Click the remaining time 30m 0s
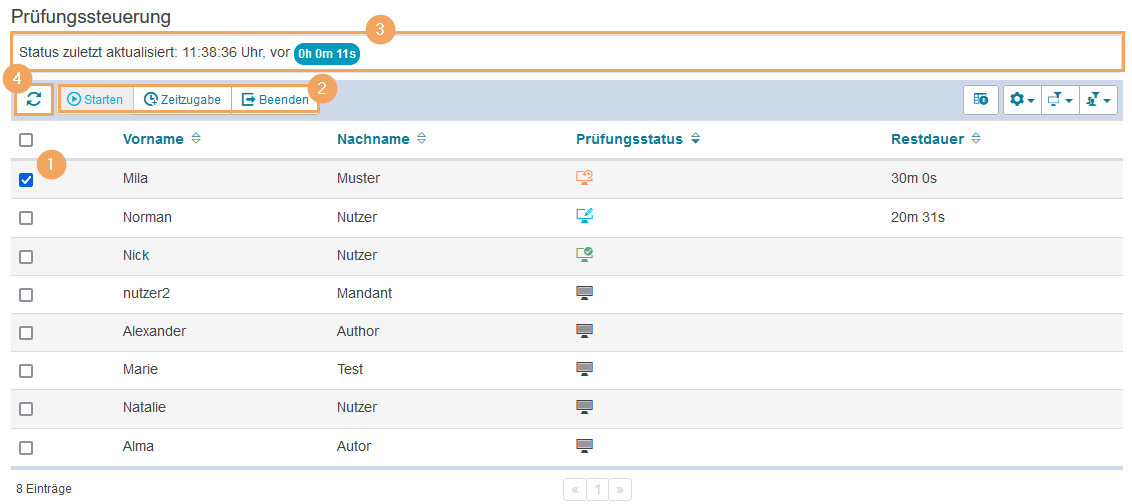Screen dimensions: 1132x504 click(914, 178)
